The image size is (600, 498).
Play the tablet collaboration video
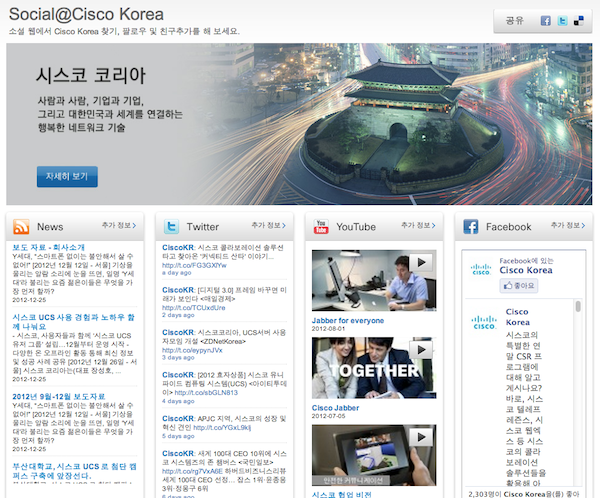coord(421,437)
